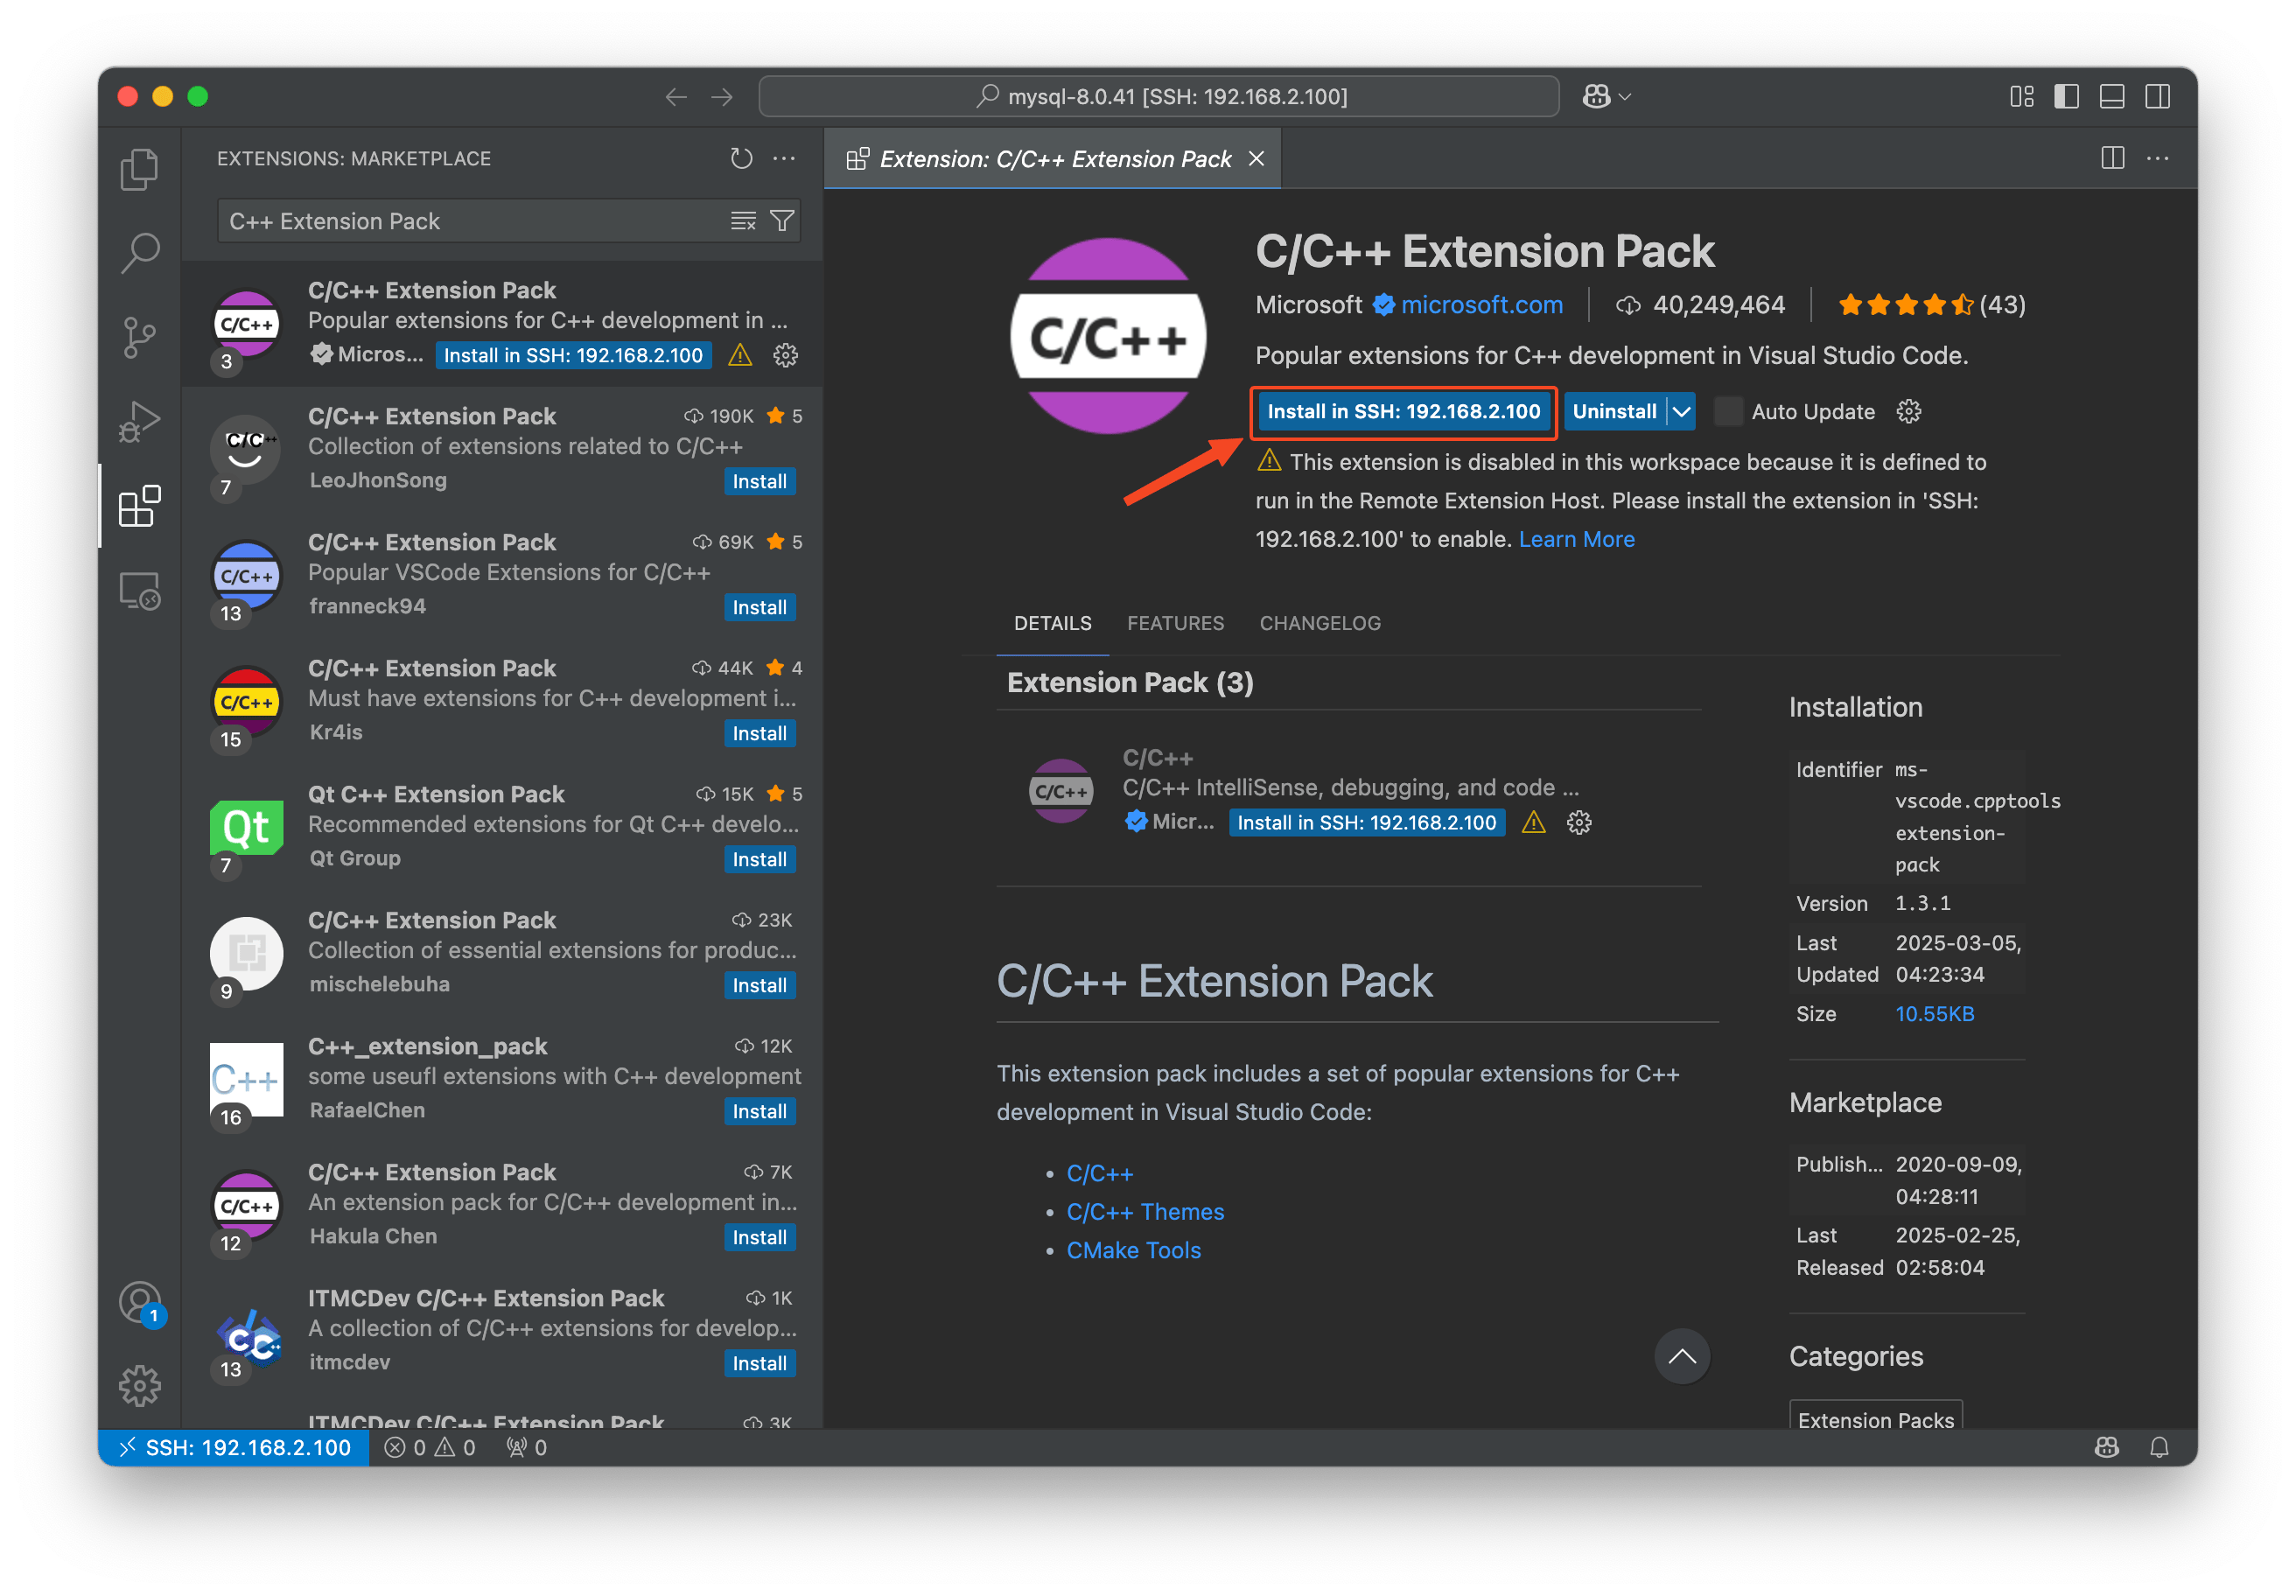2296x1596 pixels.
Task: Close the C/C++ Extension Pack tab
Action: (x=1256, y=158)
